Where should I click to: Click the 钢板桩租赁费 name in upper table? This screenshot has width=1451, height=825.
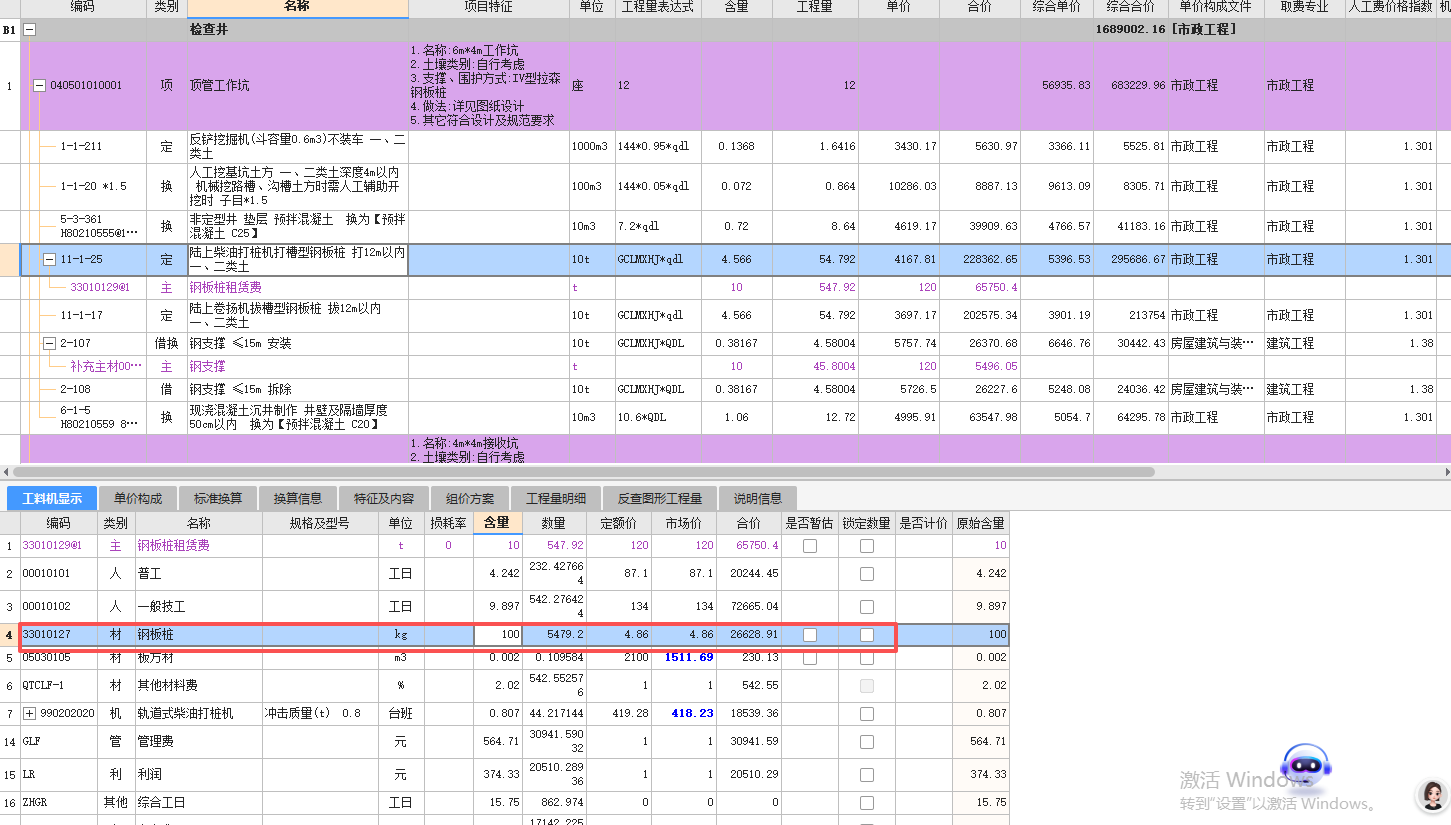tap(226, 288)
